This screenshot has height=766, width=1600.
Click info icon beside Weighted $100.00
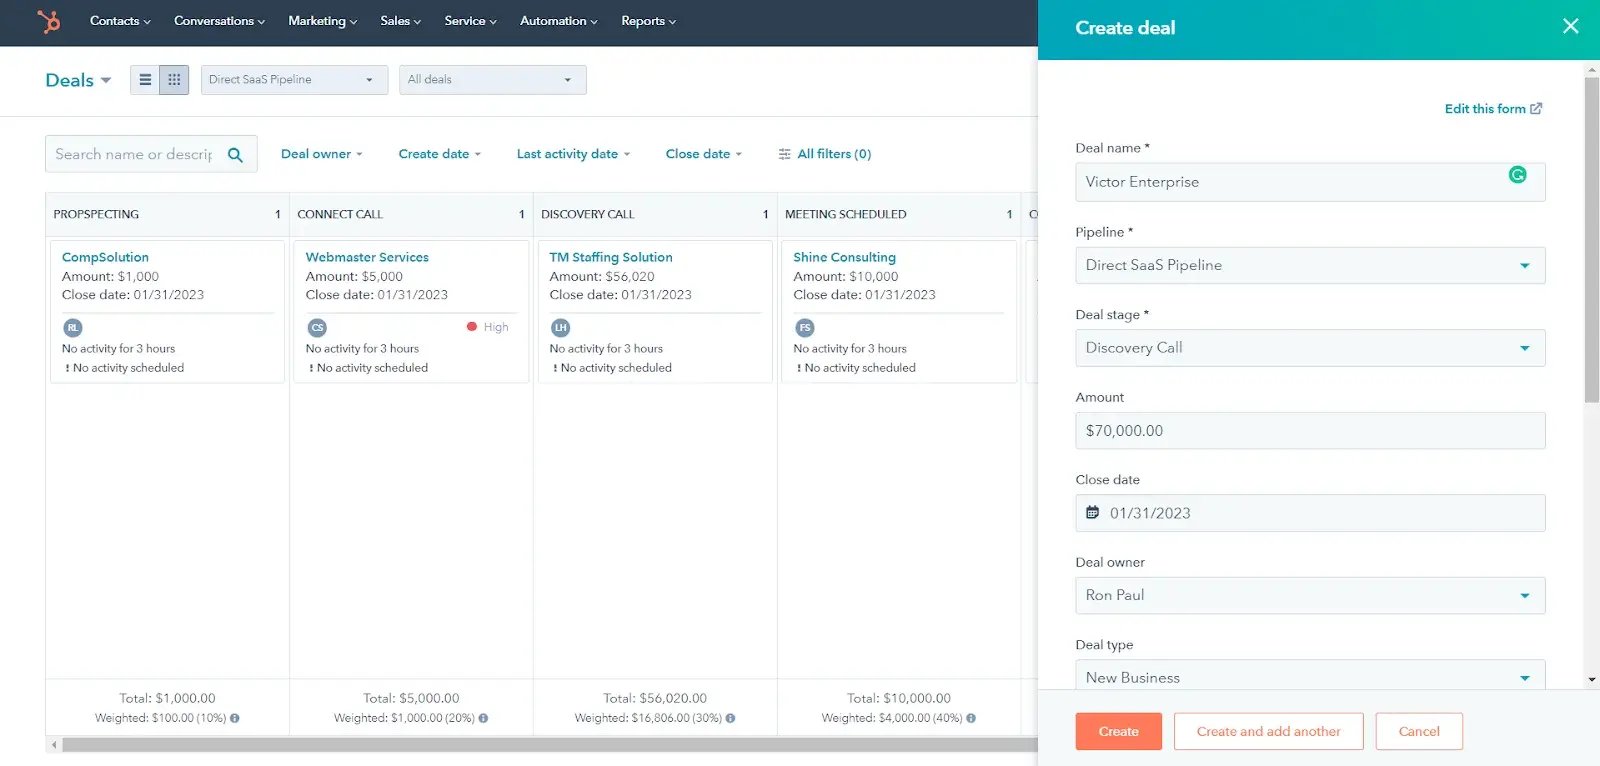click(235, 718)
